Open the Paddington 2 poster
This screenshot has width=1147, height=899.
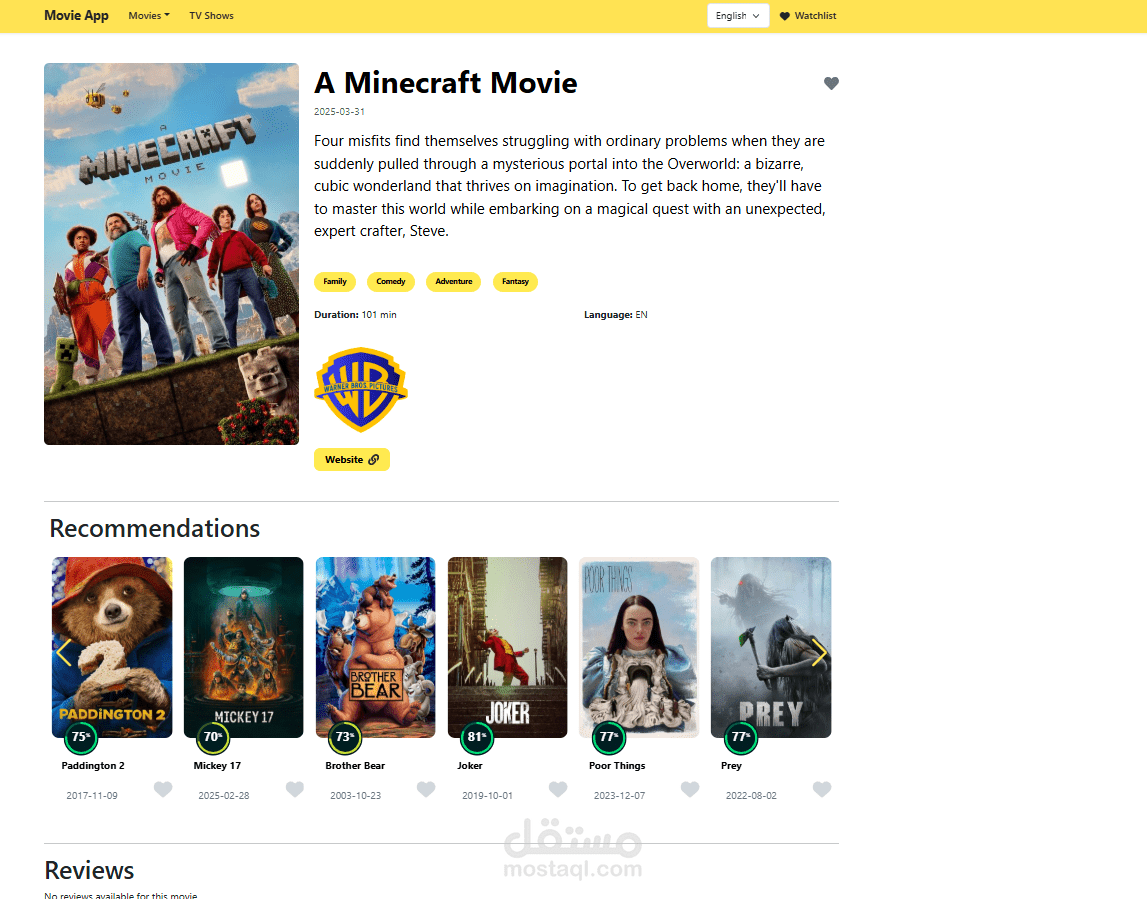point(112,647)
